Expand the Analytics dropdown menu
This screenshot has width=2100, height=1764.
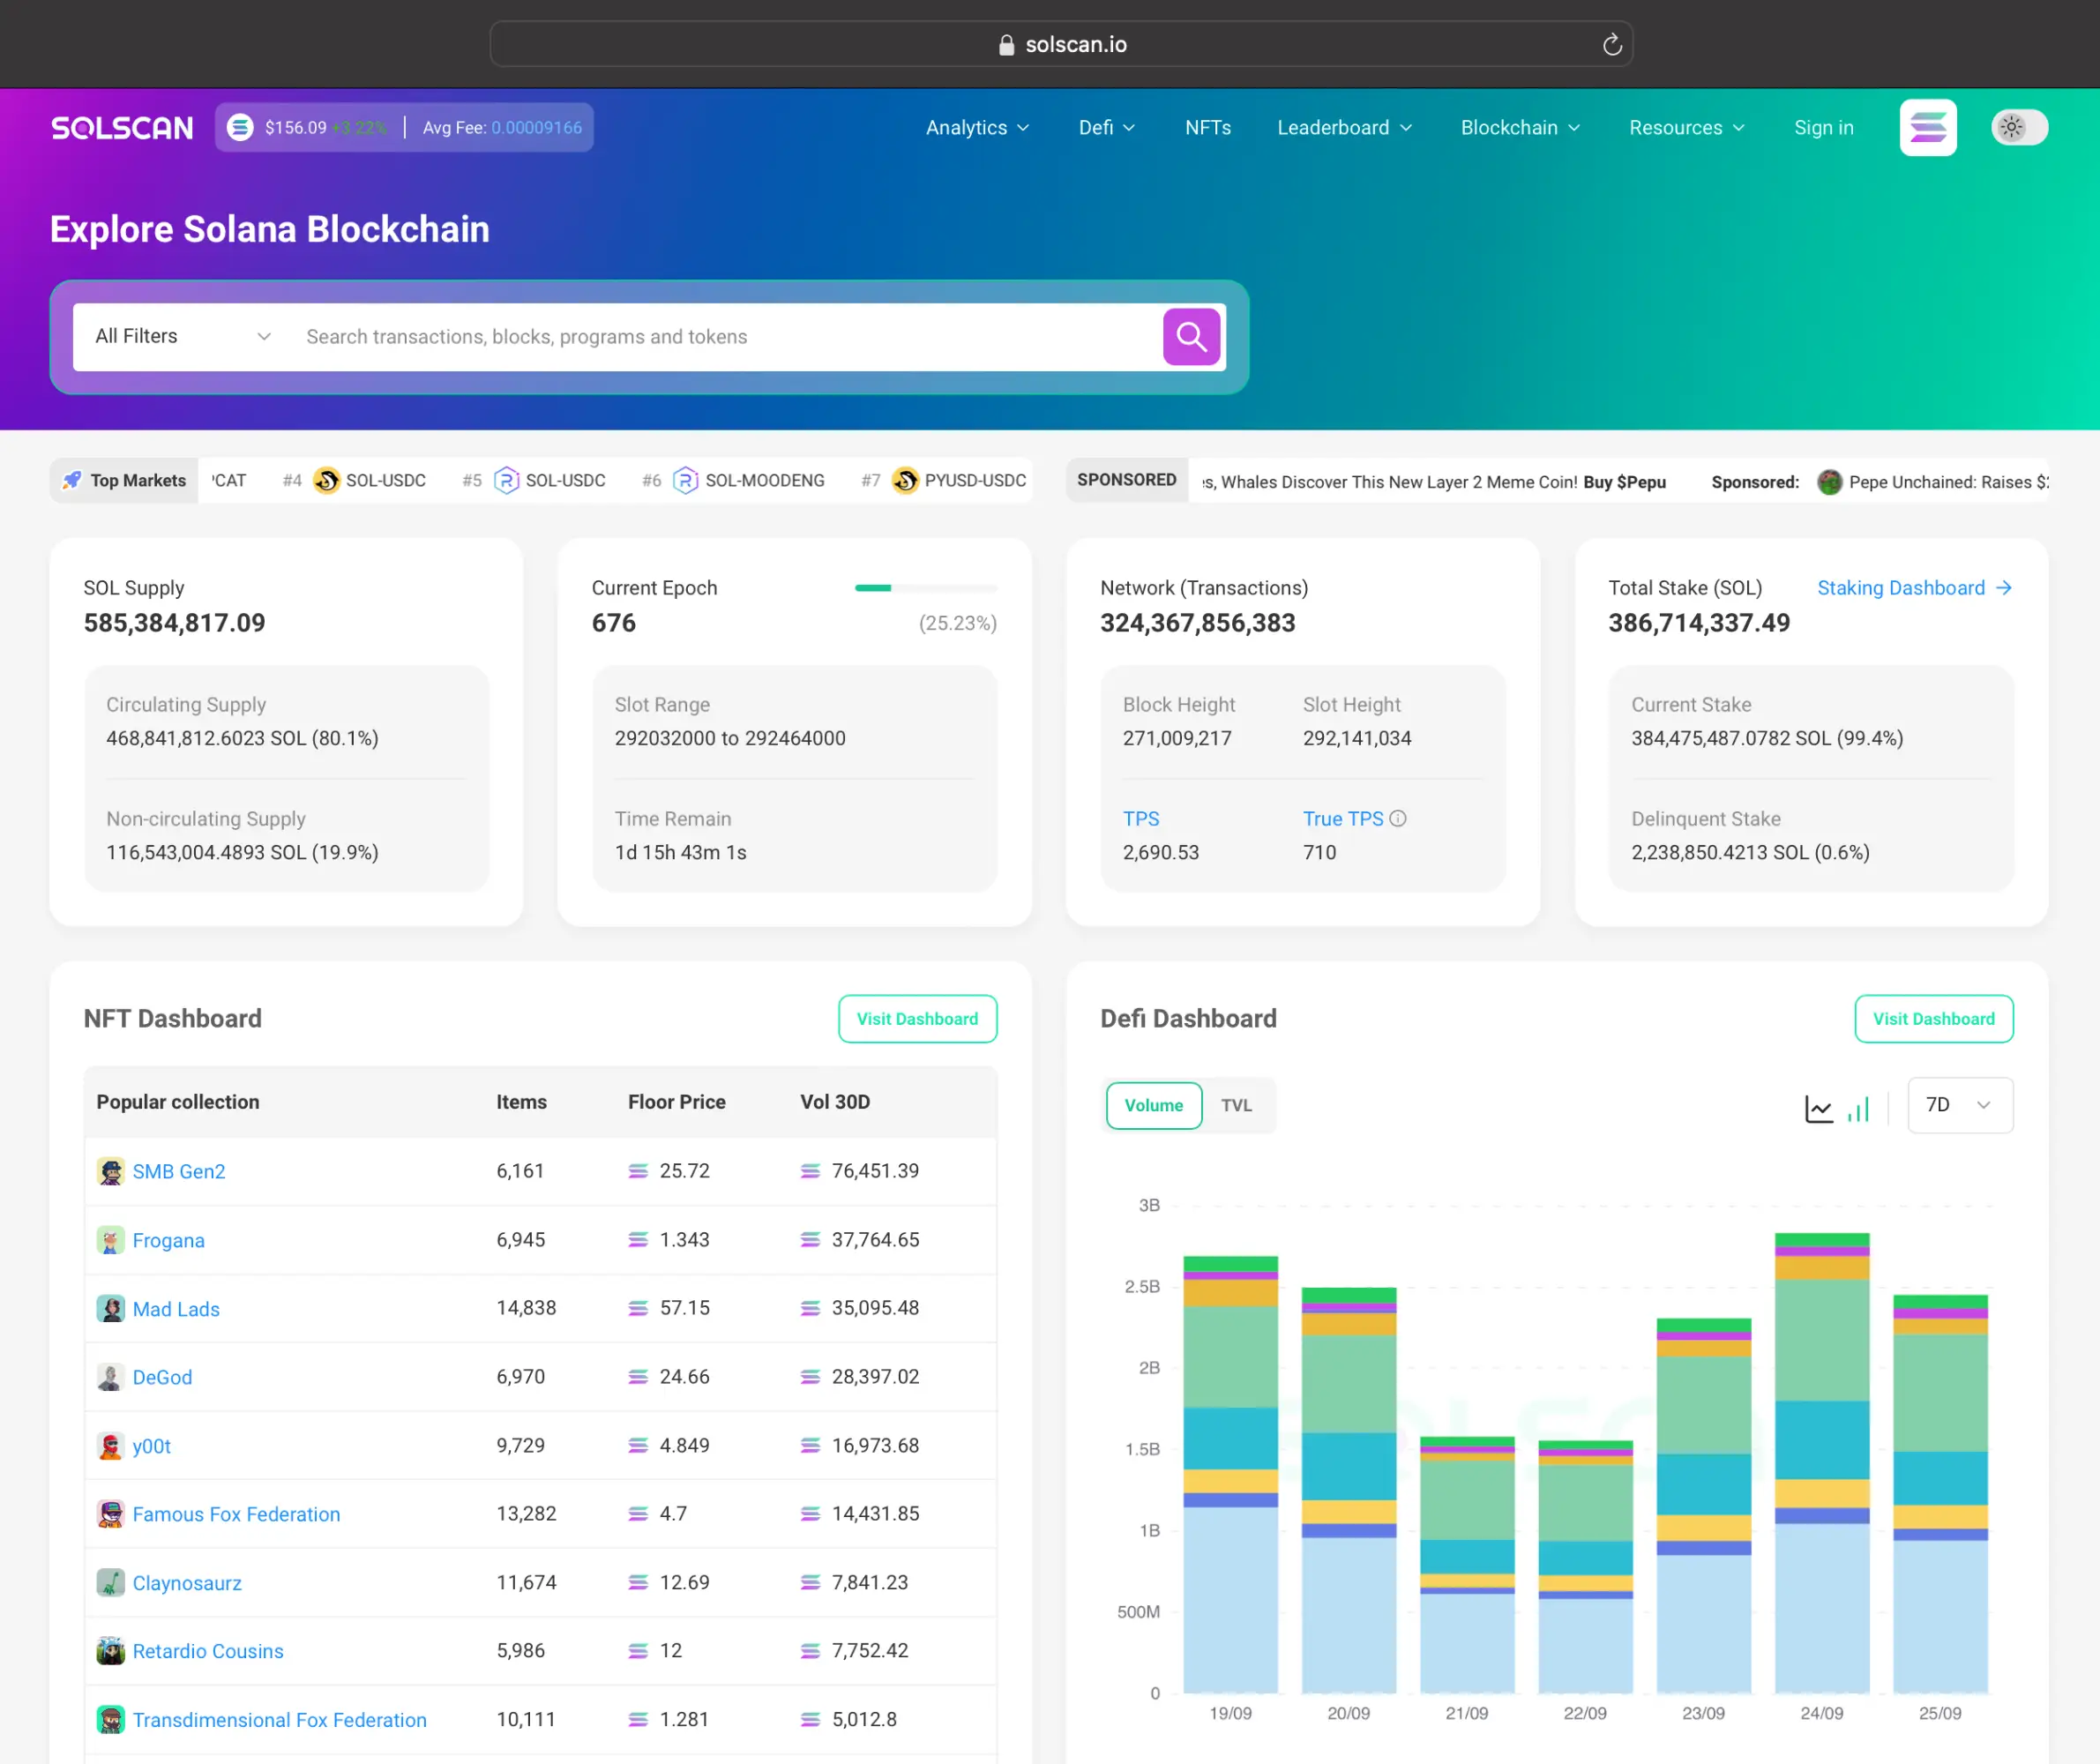coord(975,128)
